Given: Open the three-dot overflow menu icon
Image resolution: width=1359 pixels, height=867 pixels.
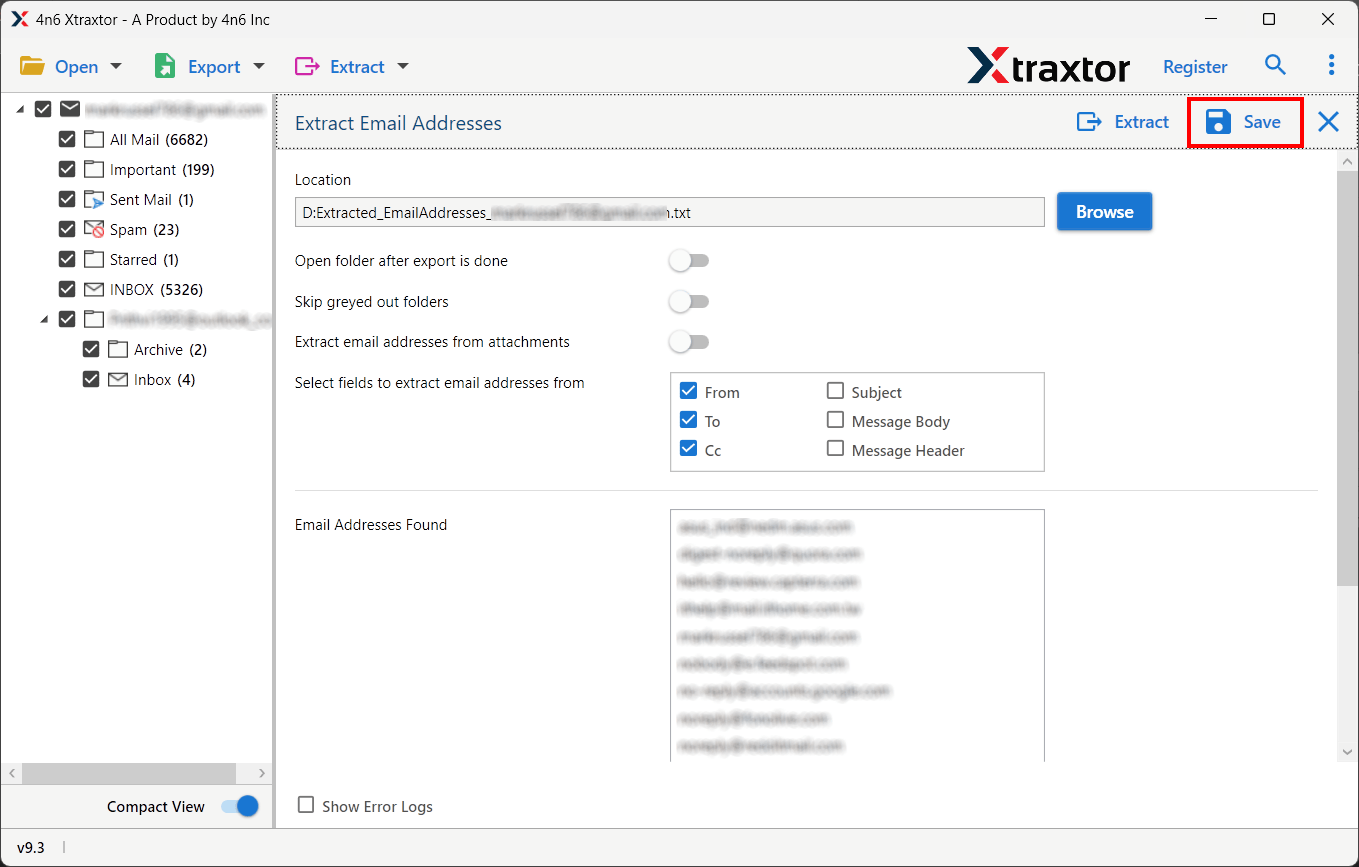Looking at the screenshot, I should tap(1331, 64).
